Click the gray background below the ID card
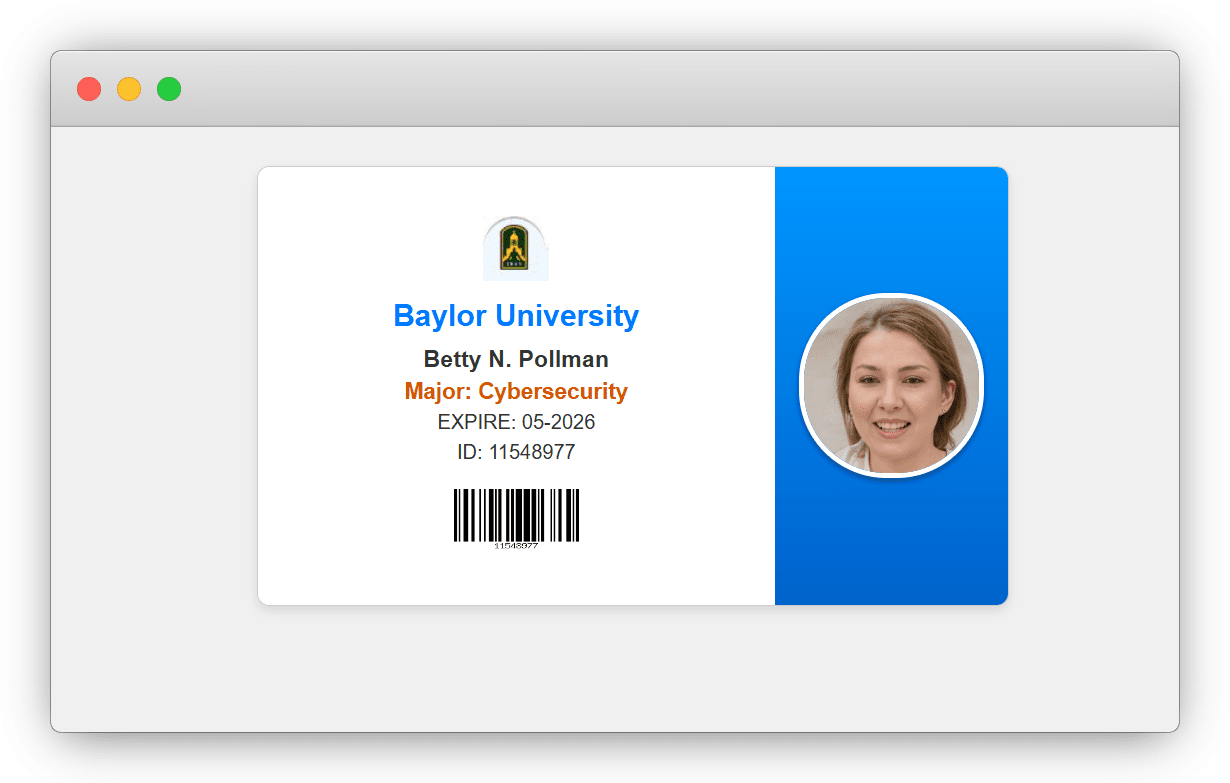 pyautogui.click(x=615, y=668)
